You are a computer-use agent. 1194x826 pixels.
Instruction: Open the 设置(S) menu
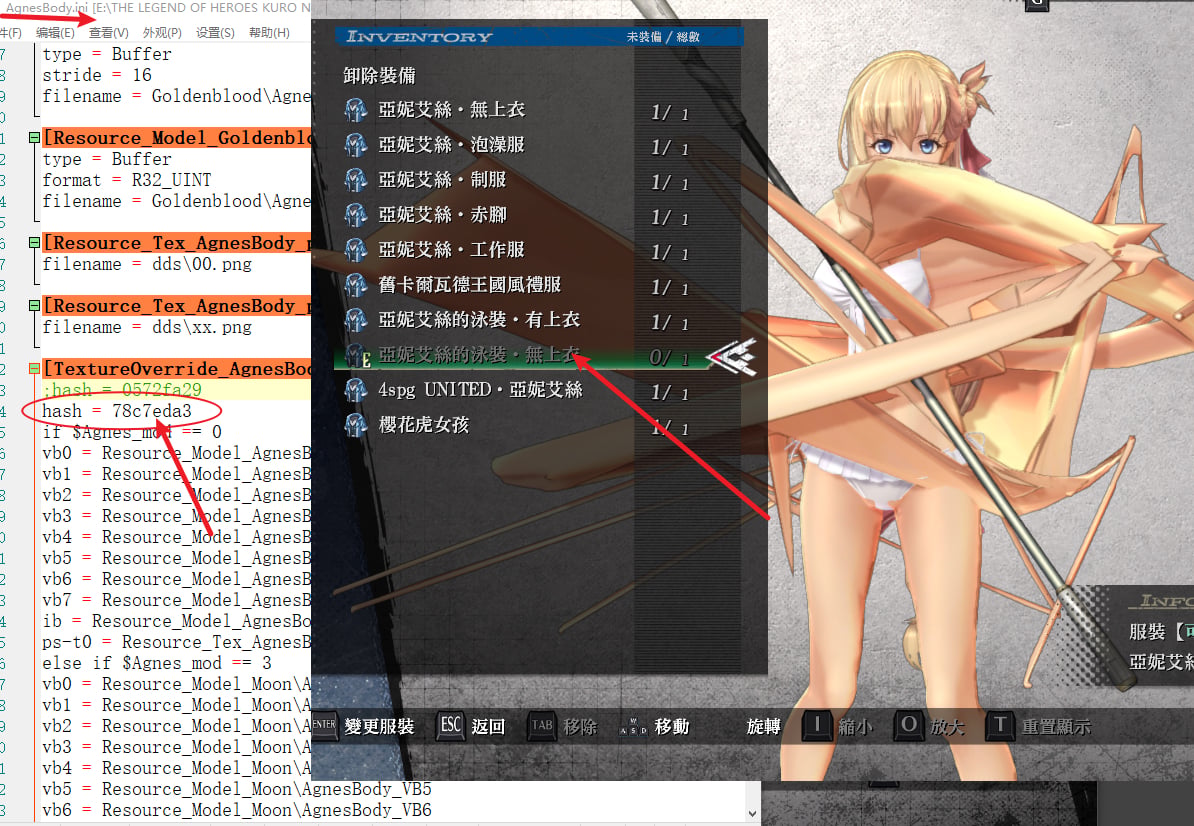pyautogui.click(x=215, y=33)
